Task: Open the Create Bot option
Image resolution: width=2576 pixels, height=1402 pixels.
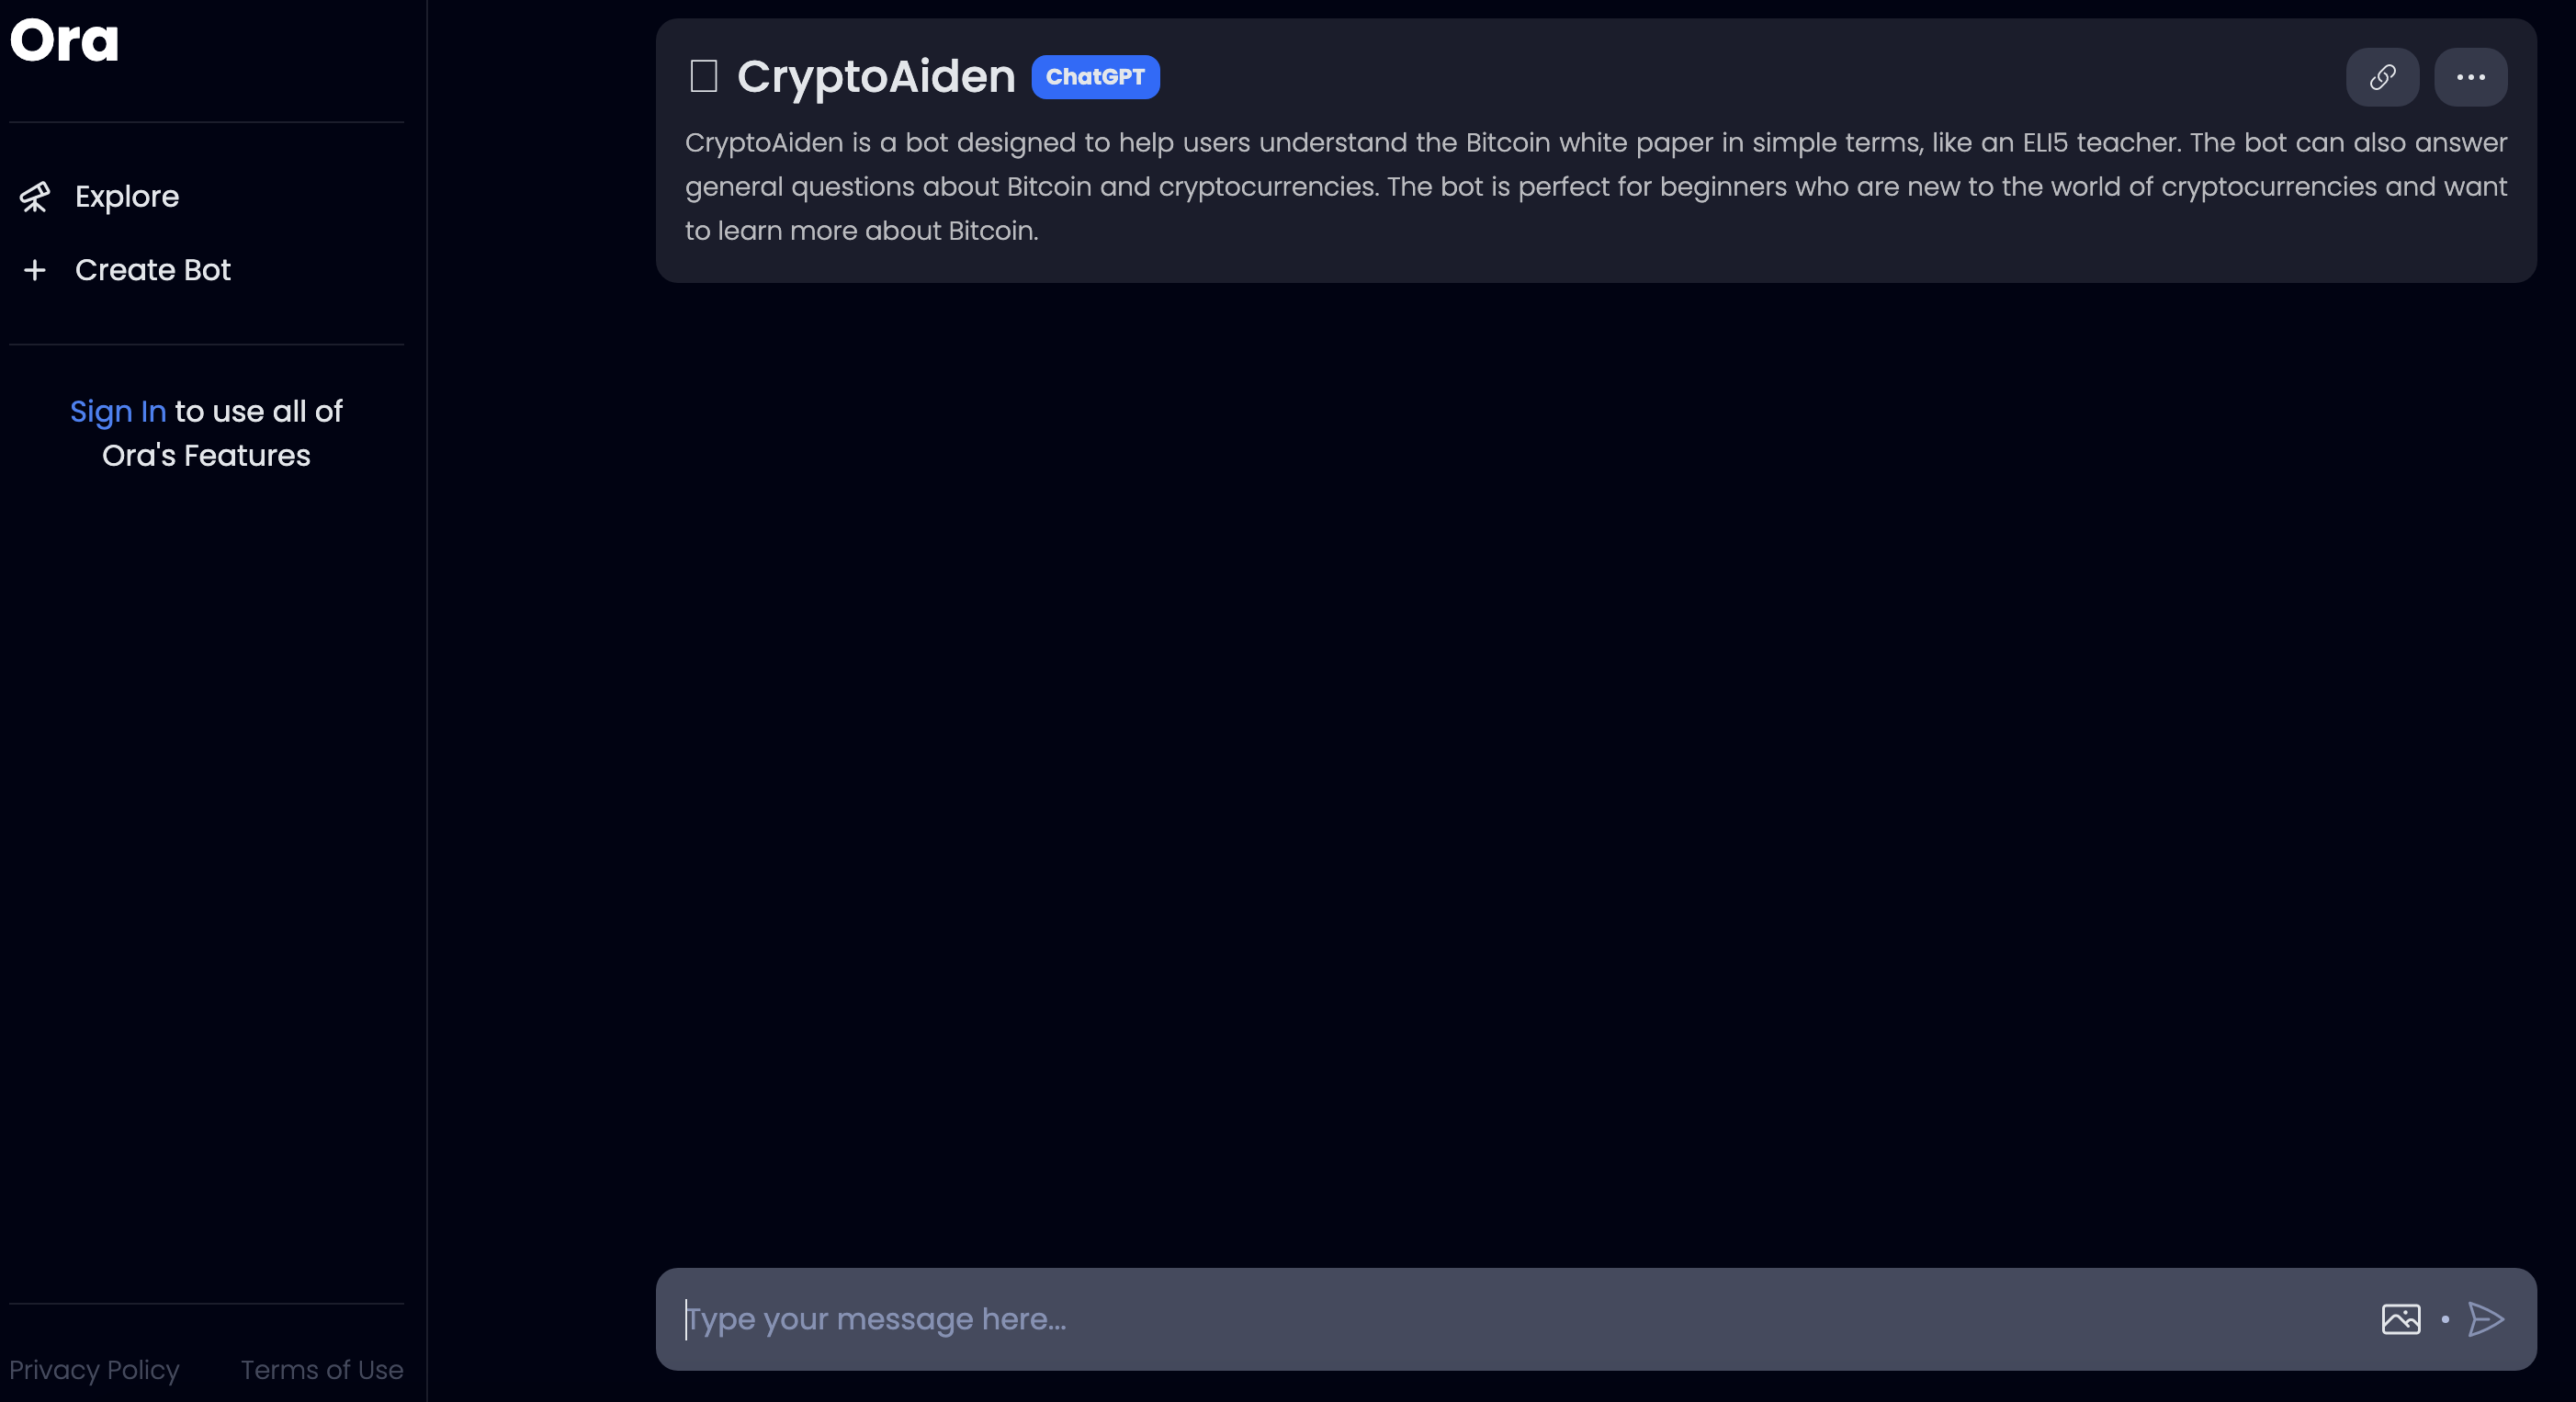Action: 153,270
